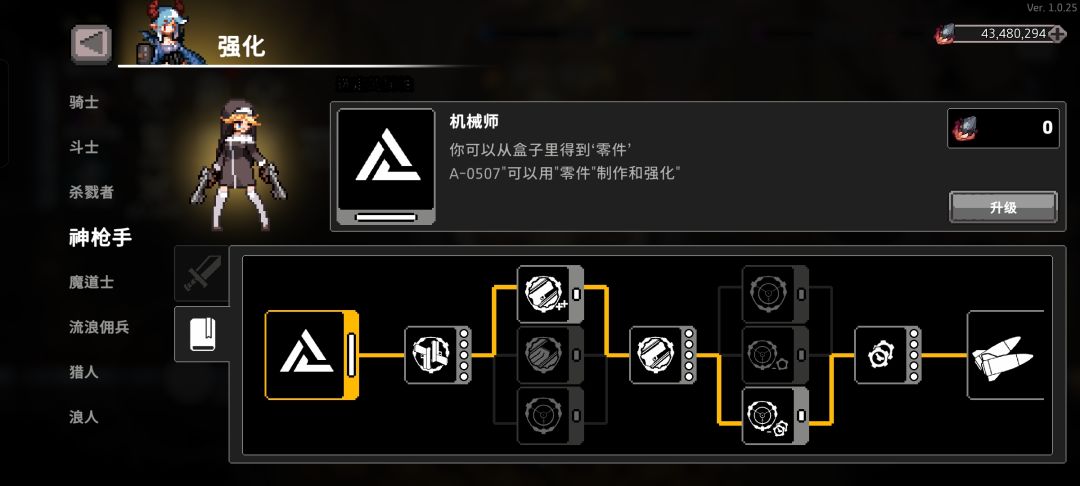1080x486 pixels.
Task: Select the highlighted top branch gear skill node
Action: click(x=550, y=295)
